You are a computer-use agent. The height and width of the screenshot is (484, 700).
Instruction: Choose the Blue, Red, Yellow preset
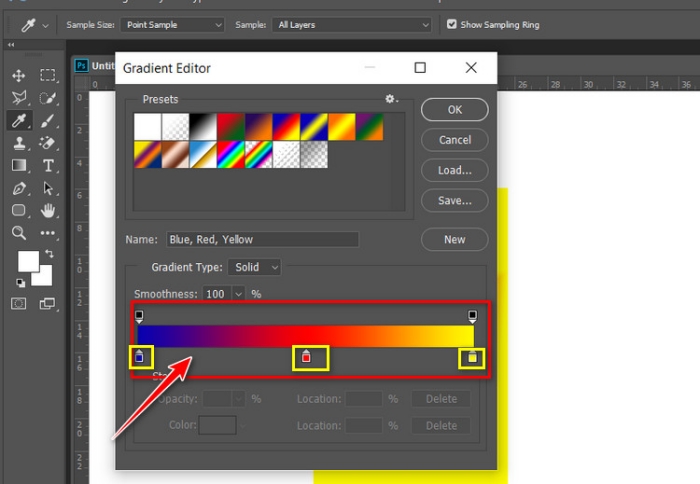coord(286,127)
